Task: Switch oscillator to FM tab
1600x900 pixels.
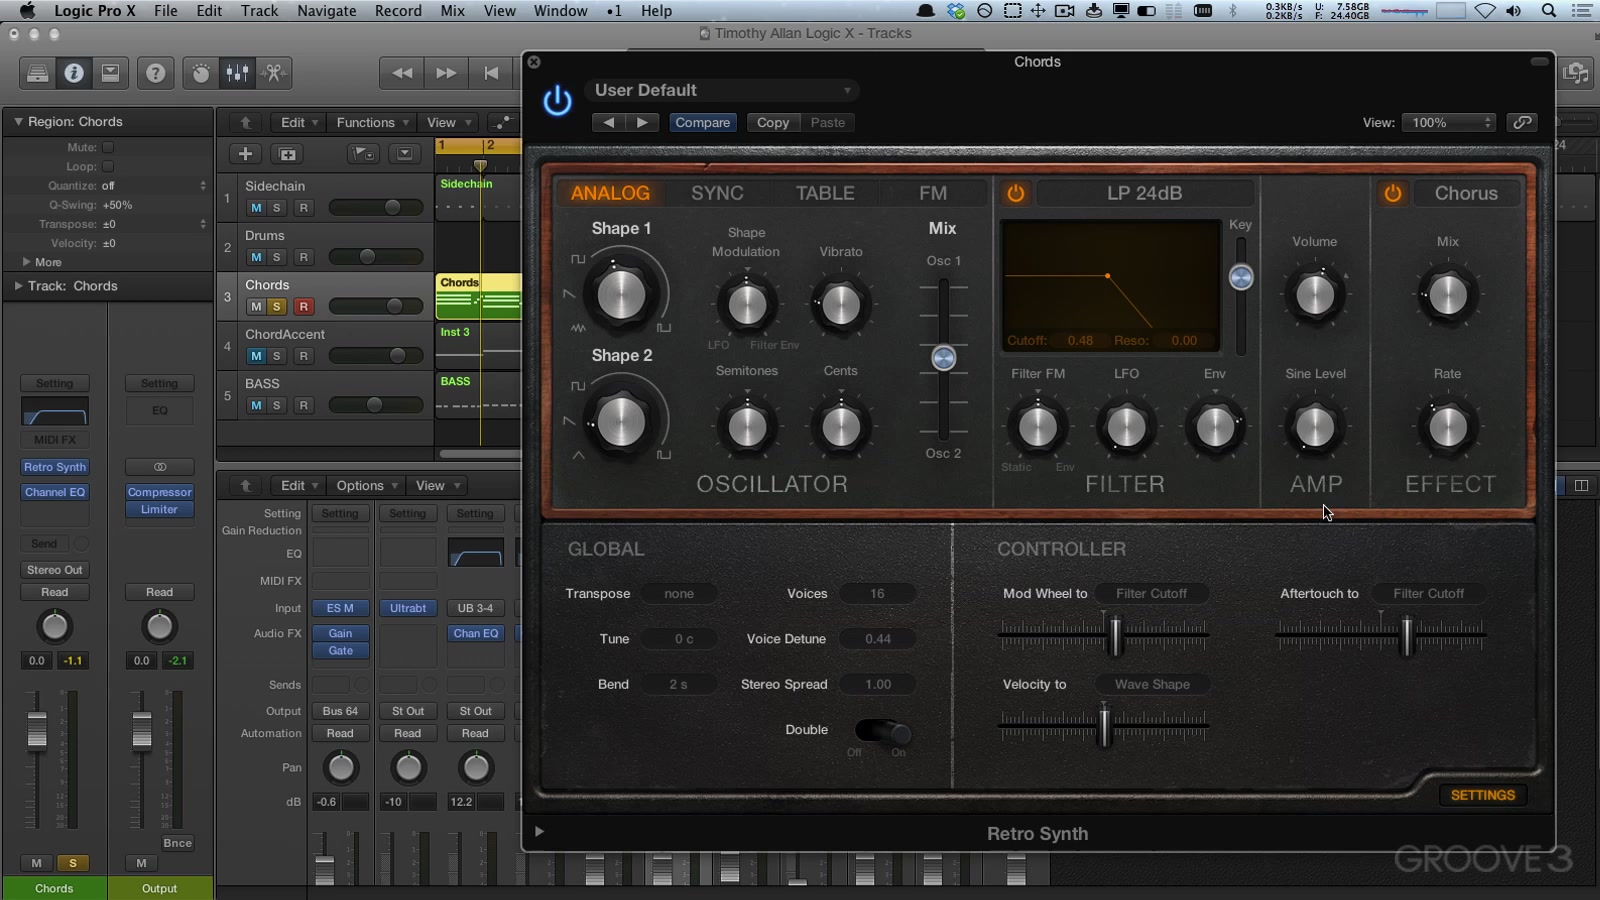Action: pyautogui.click(x=933, y=193)
